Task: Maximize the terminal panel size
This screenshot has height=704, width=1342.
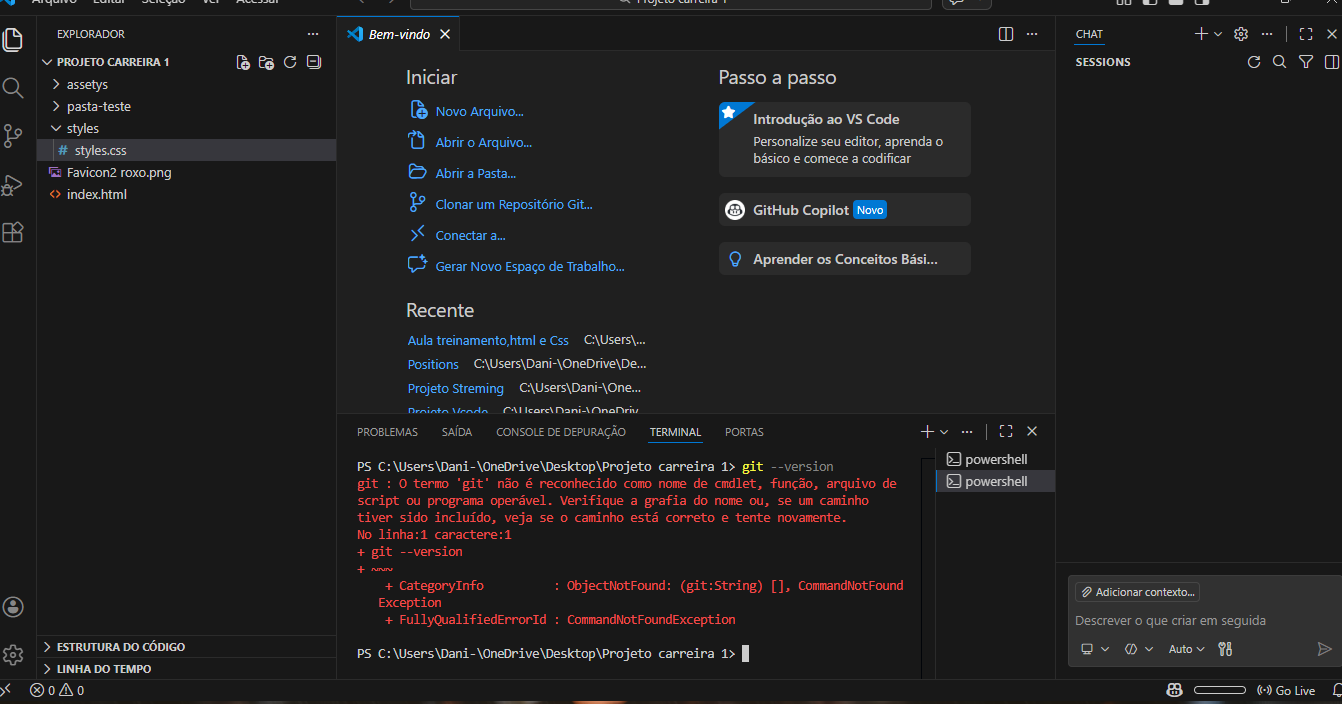Action: 1006,432
